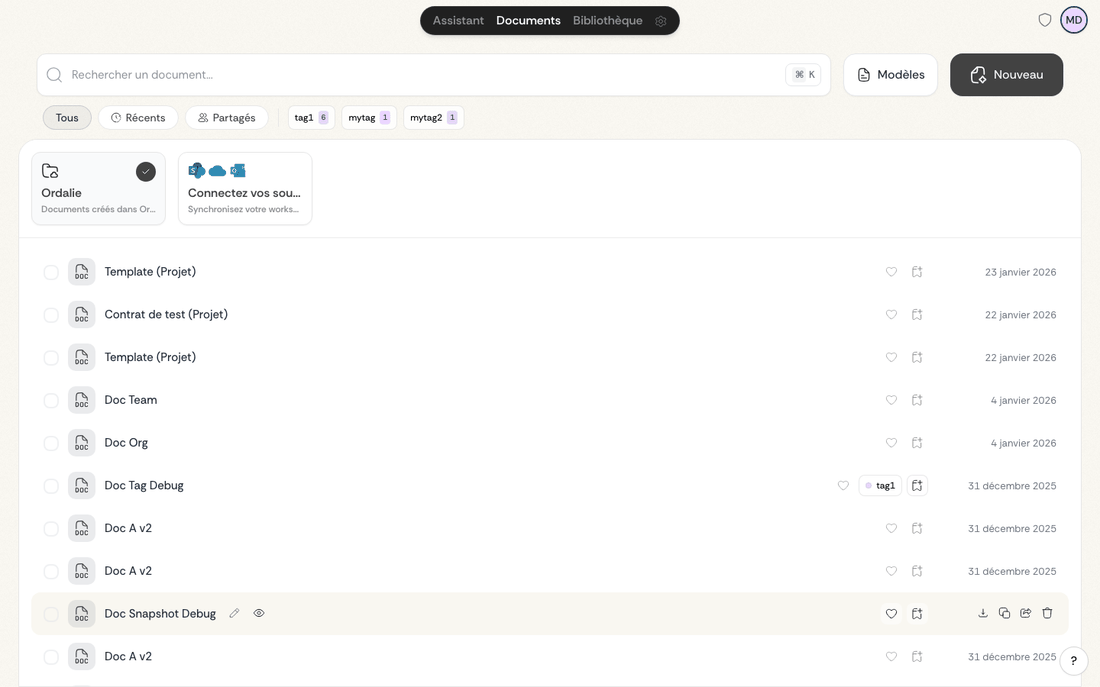Viewport: 1100px width, 687px height.
Task: Rename Doc Snapshot Debug via the pencil icon
Action: 234,614
